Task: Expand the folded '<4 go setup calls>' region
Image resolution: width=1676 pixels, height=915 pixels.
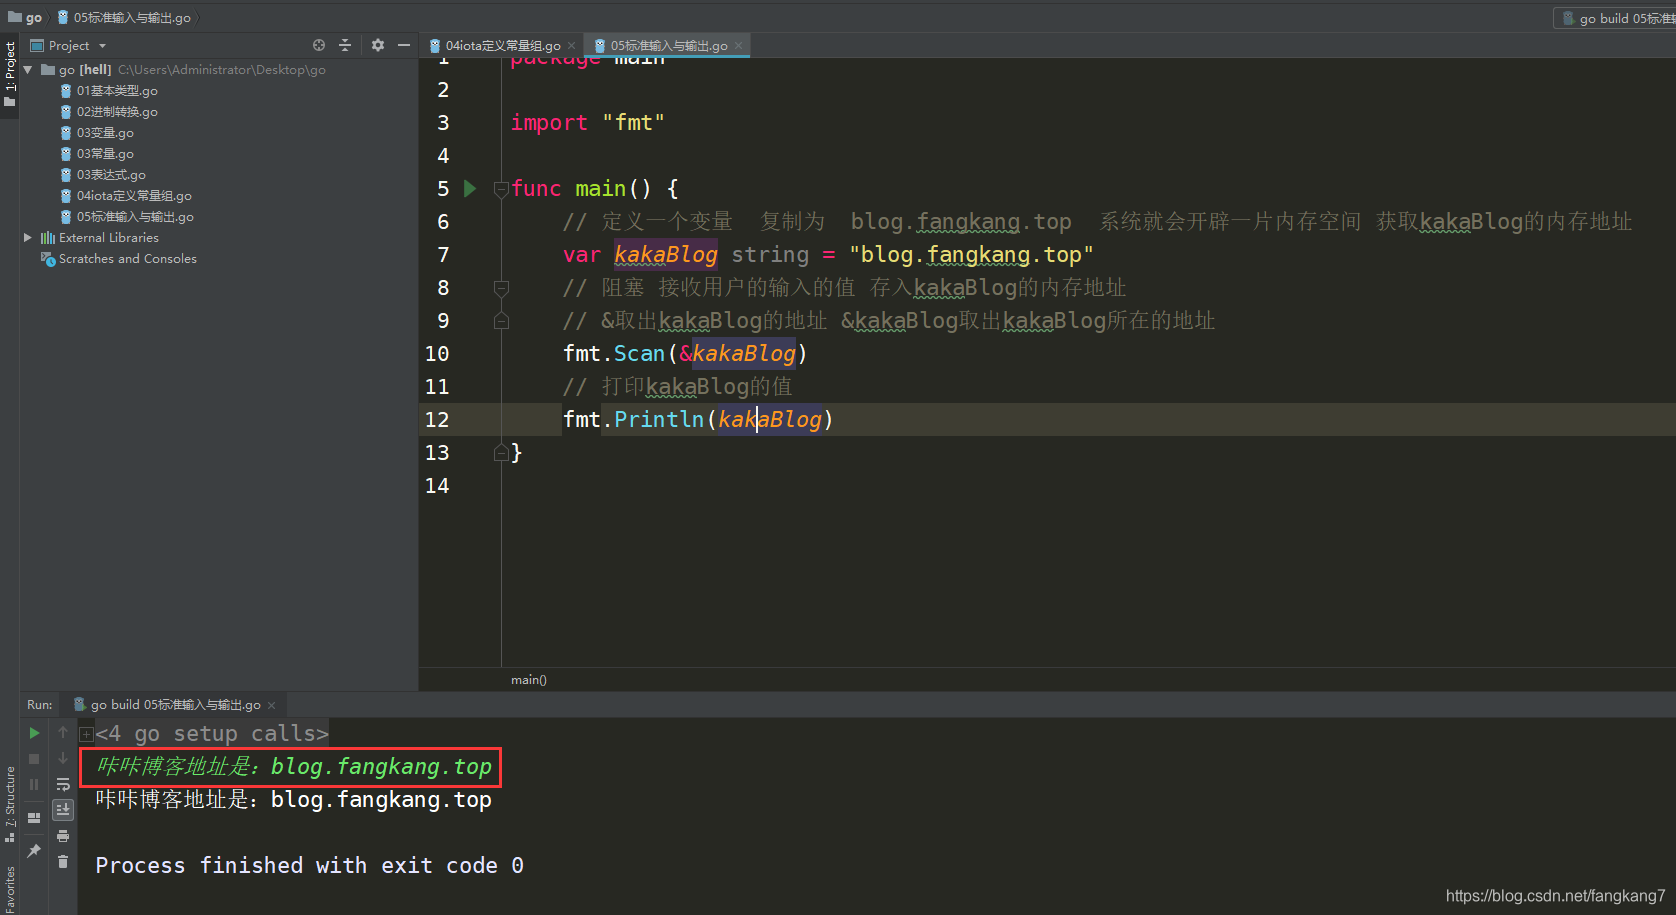Action: coord(86,734)
